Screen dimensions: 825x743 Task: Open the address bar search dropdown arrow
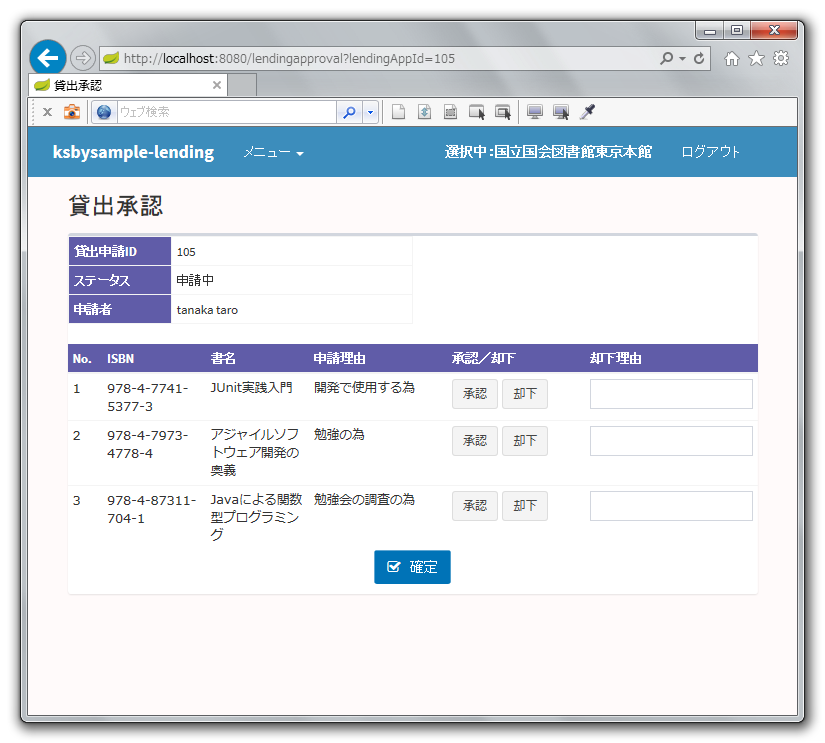coord(682,58)
